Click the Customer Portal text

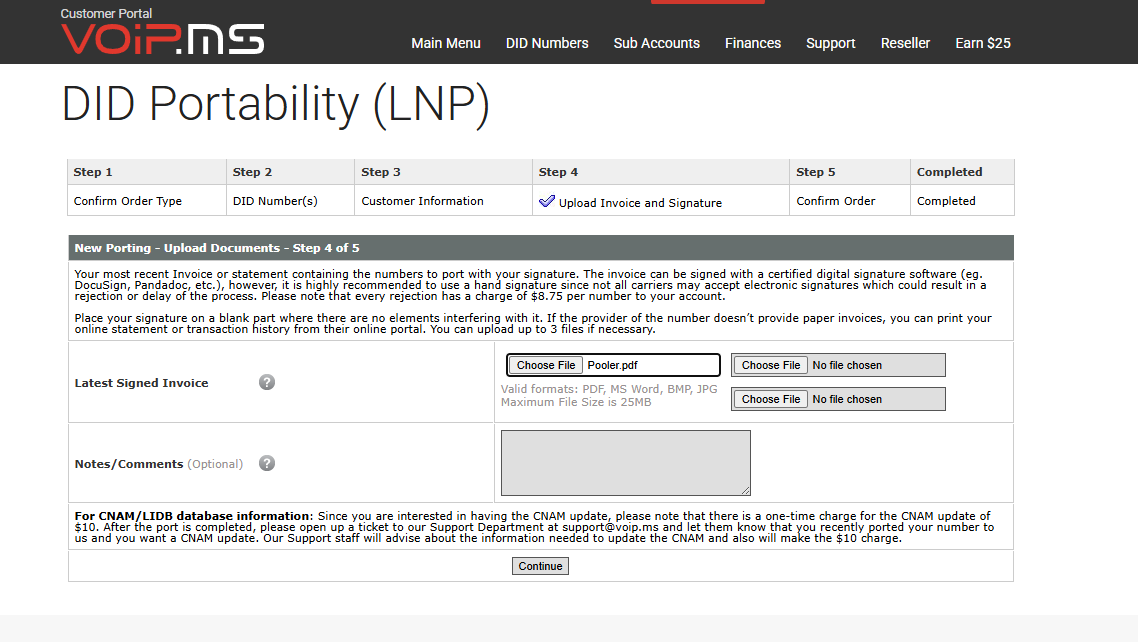(106, 14)
